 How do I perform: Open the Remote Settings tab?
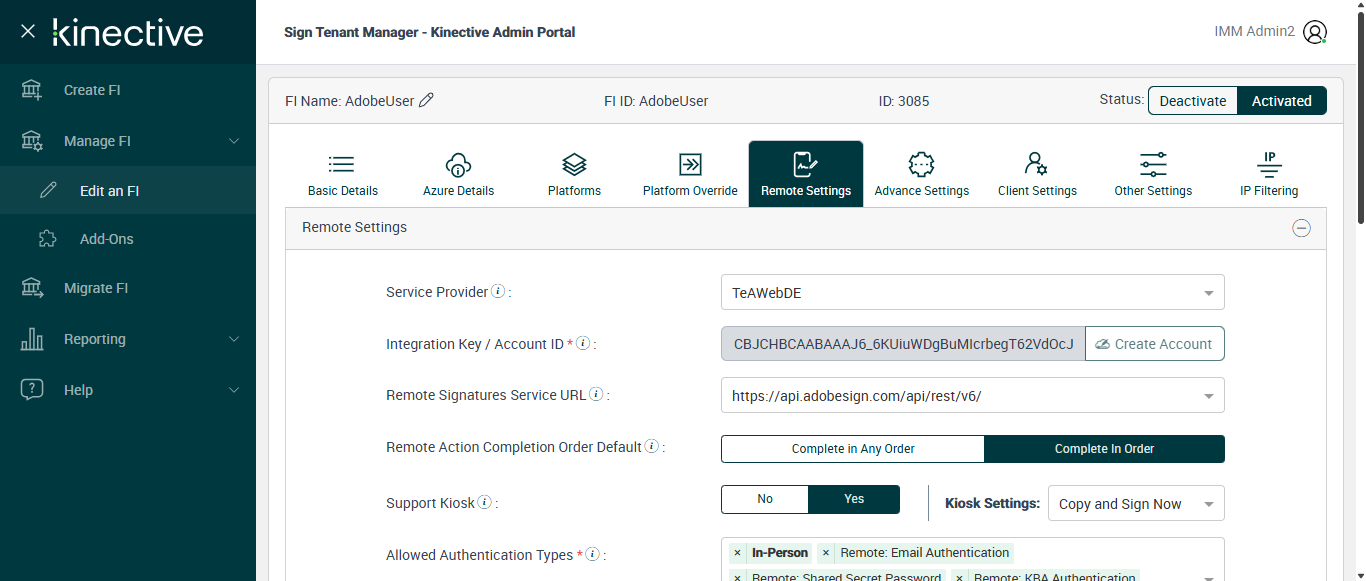806,174
